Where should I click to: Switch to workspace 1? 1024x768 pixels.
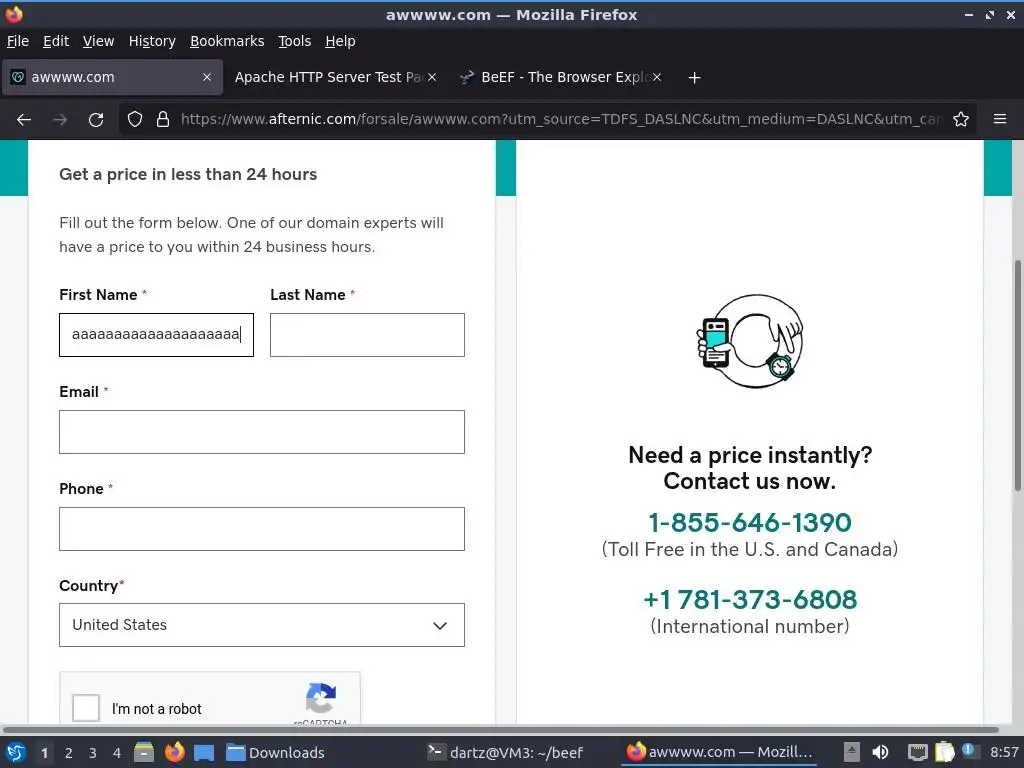pyautogui.click(x=44, y=752)
